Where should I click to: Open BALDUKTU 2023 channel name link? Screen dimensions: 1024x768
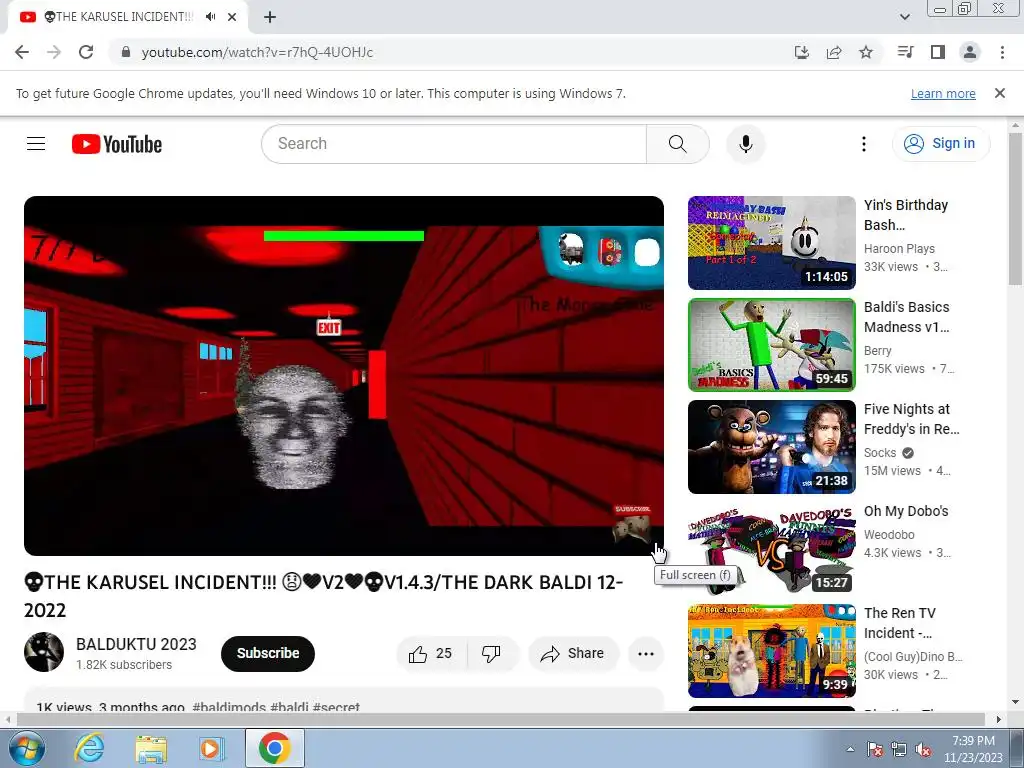[x=136, y=645]
